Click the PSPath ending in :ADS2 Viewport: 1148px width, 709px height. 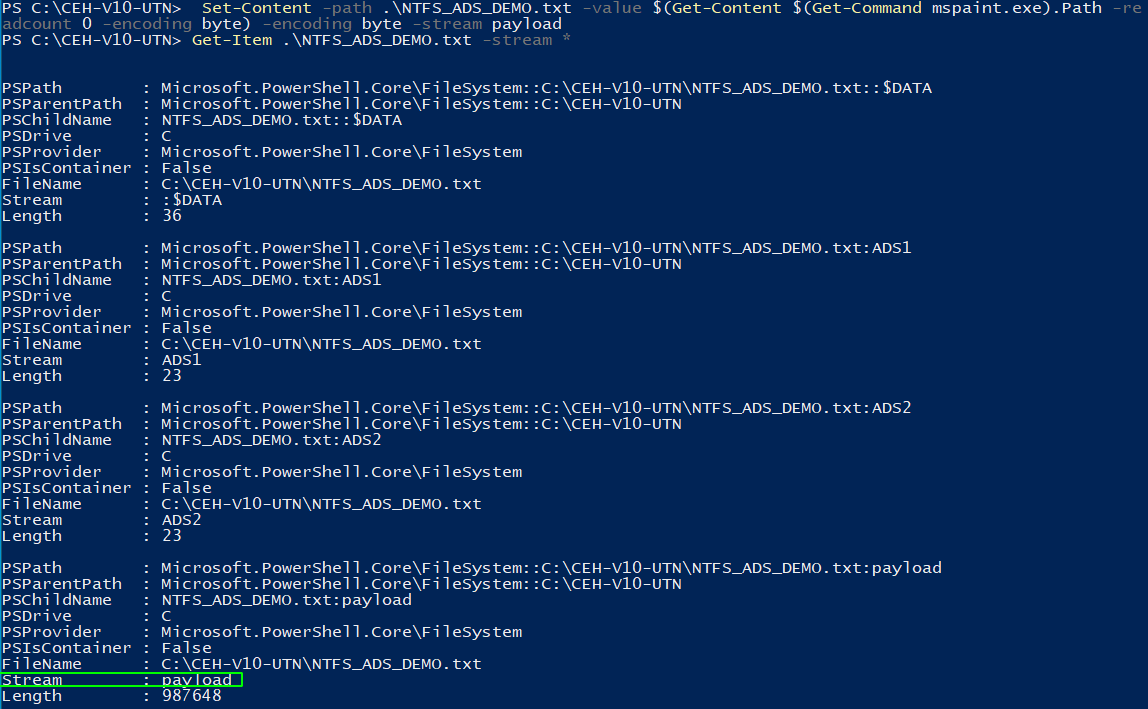pos(536,408)
